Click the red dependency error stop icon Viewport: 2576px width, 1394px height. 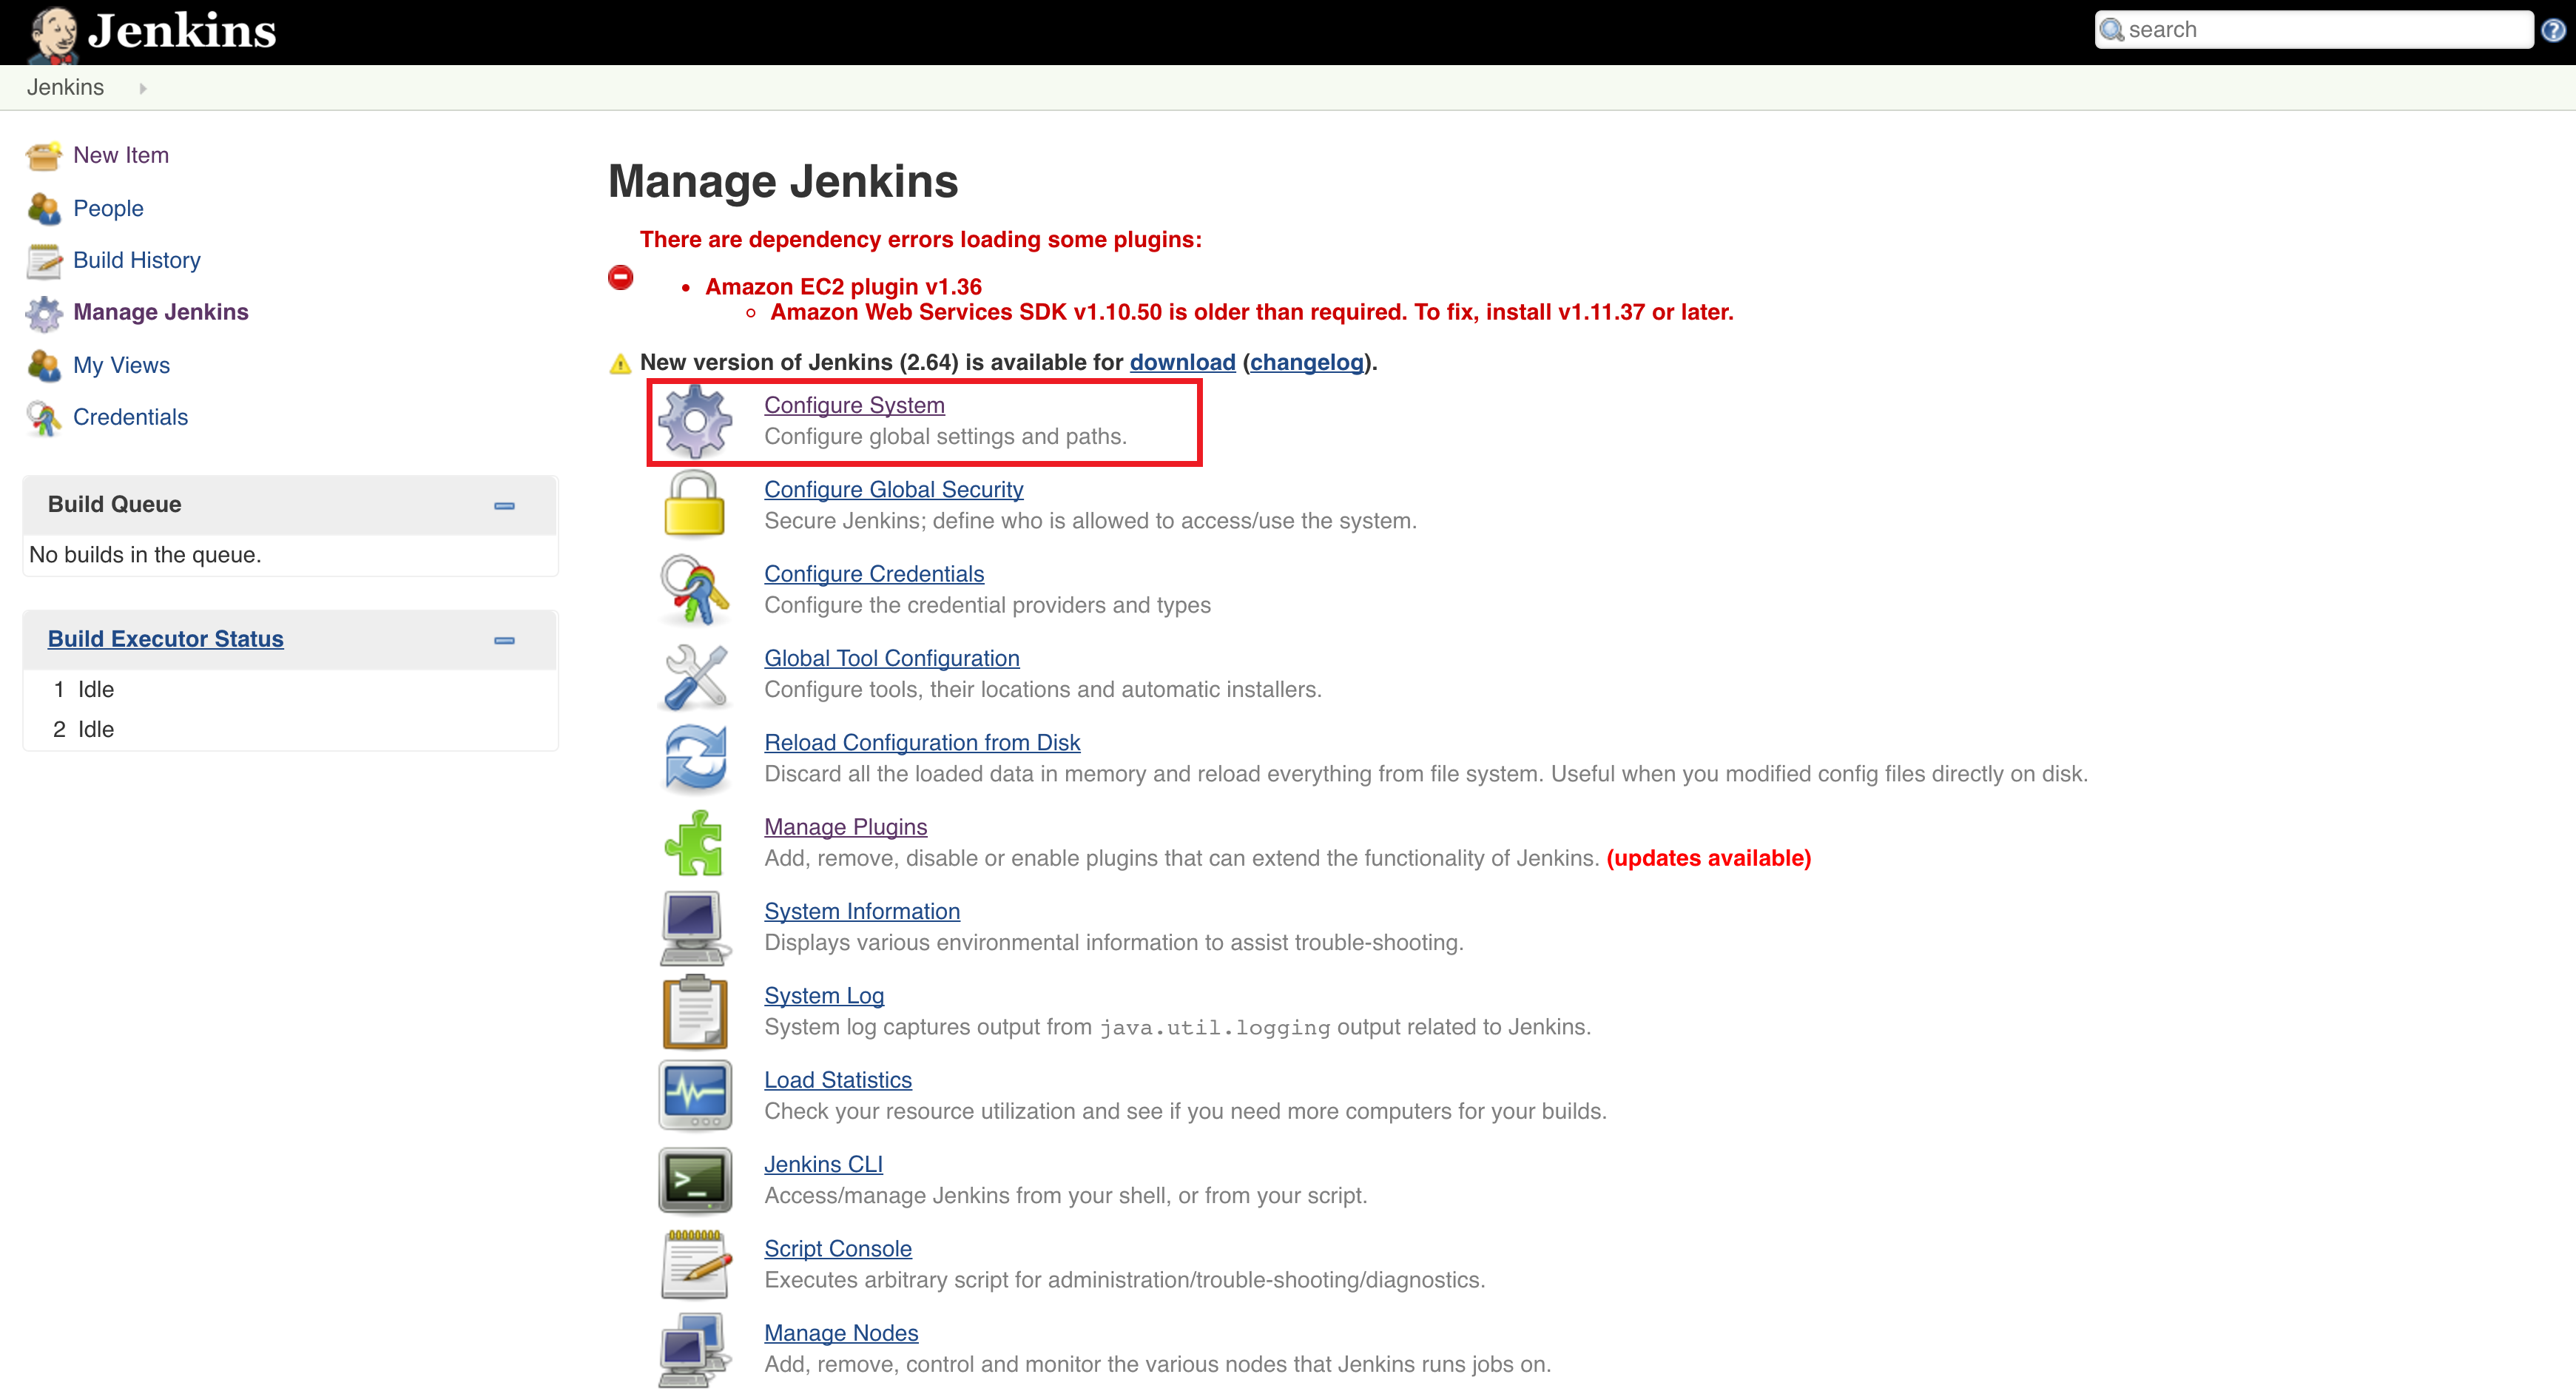(x=621, y=277)
